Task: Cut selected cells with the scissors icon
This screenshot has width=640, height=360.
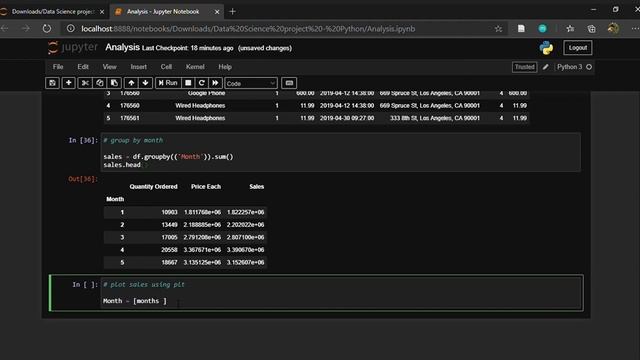Action: pyautogui.click(x=85, y=83)
